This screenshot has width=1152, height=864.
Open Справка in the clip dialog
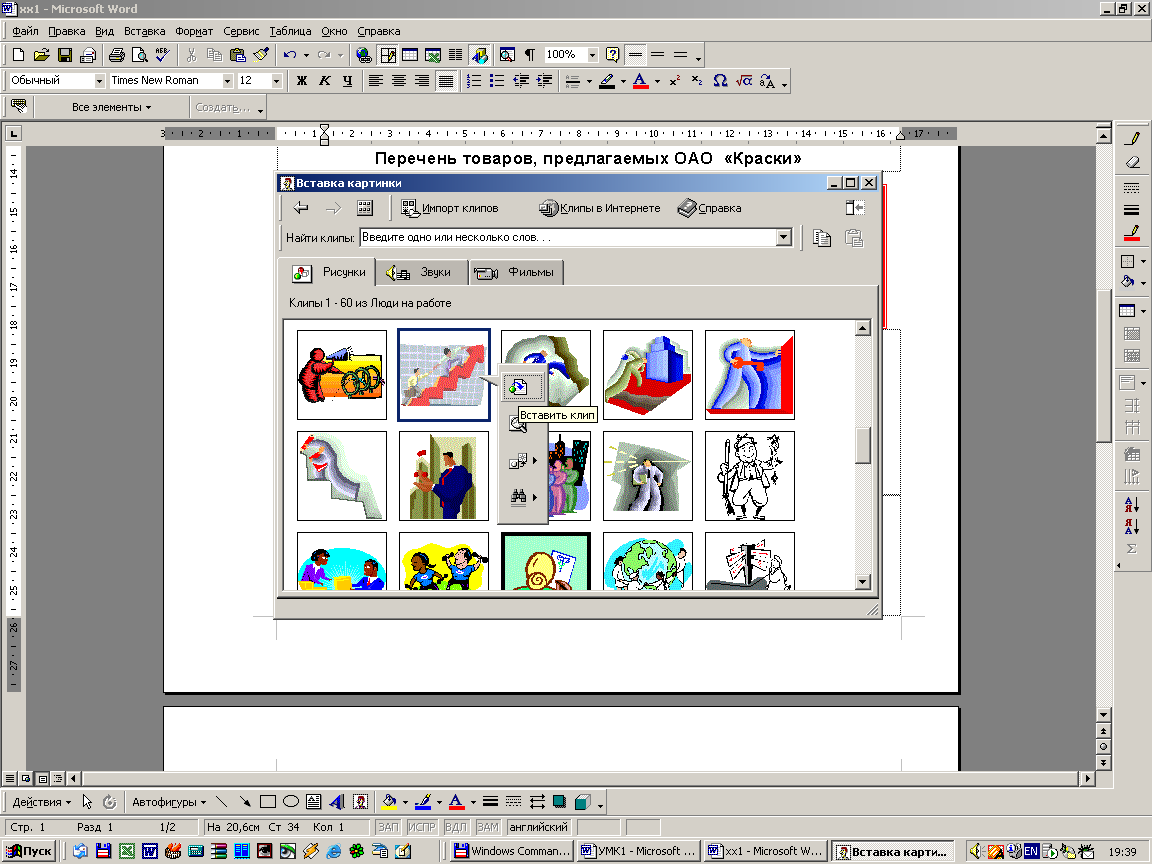710,209
